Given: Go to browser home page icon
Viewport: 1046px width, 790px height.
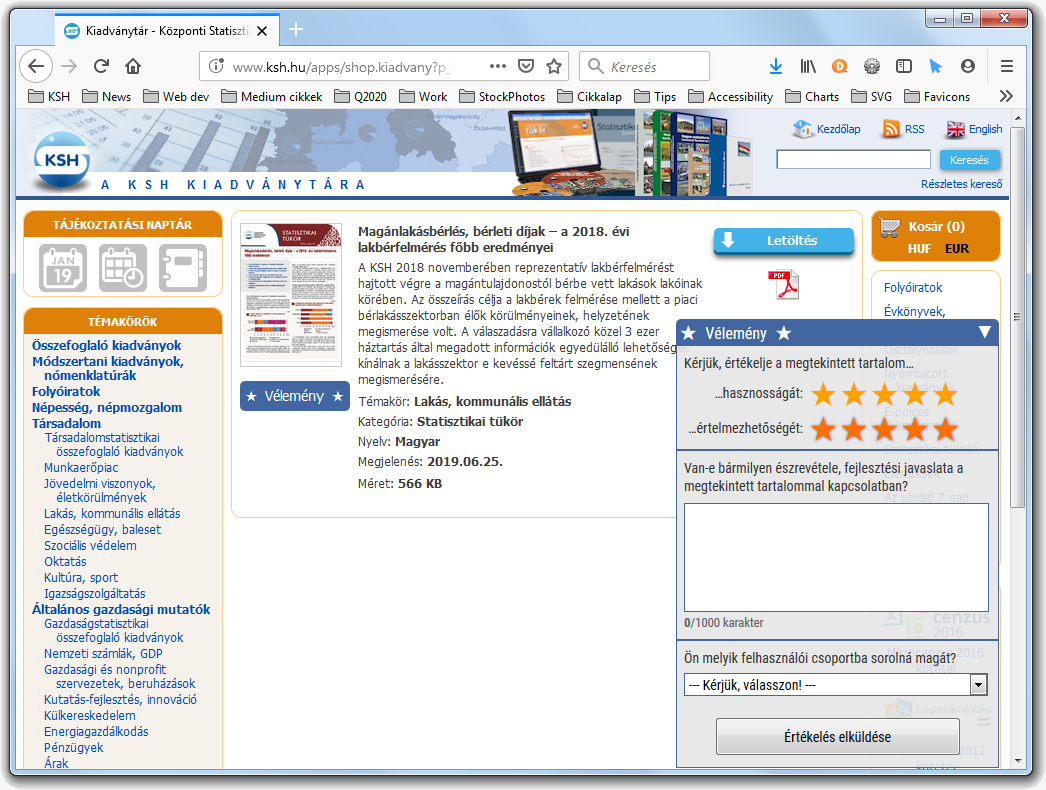Looking at the screenshot, I should pos(132,66).
